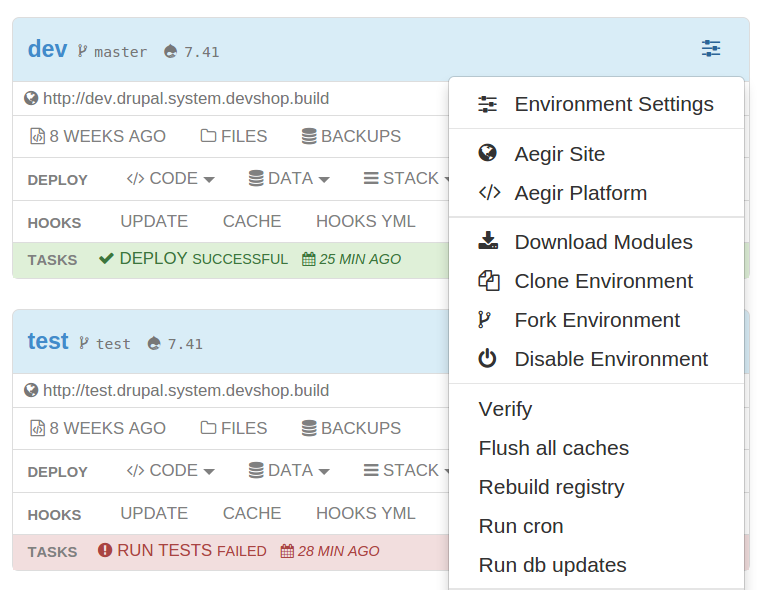Click UPDATE in test HOOKS row

click(154, 514)
